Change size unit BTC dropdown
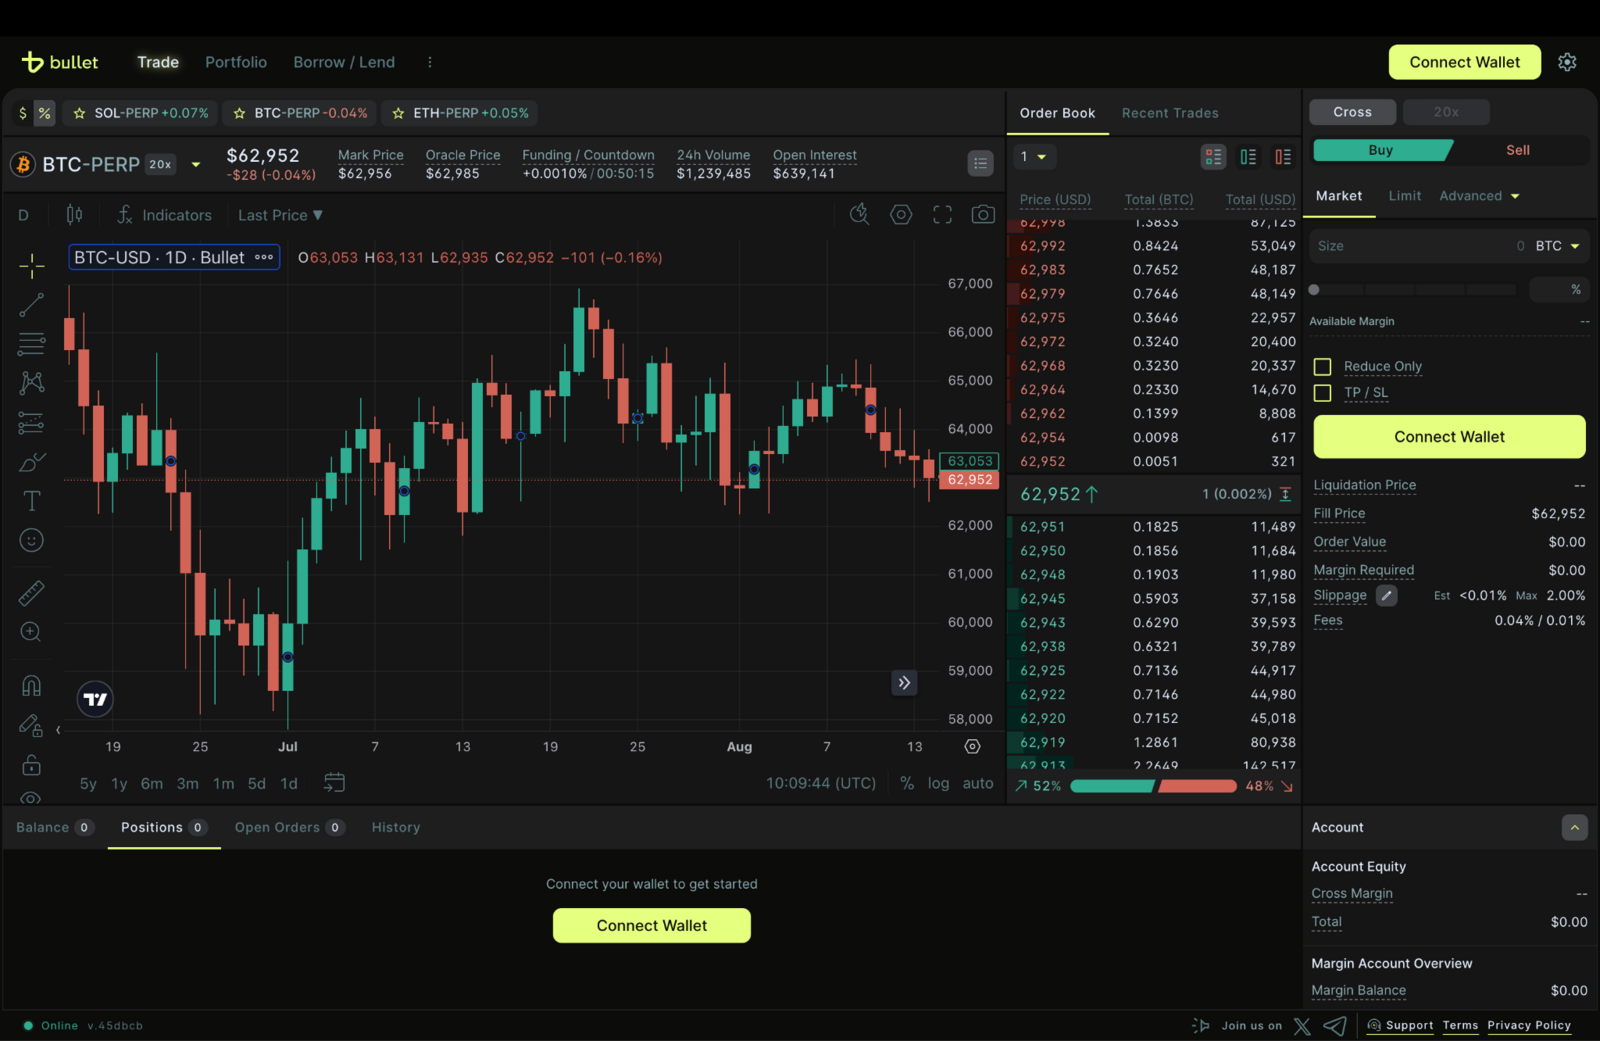 coord(1558,246)
